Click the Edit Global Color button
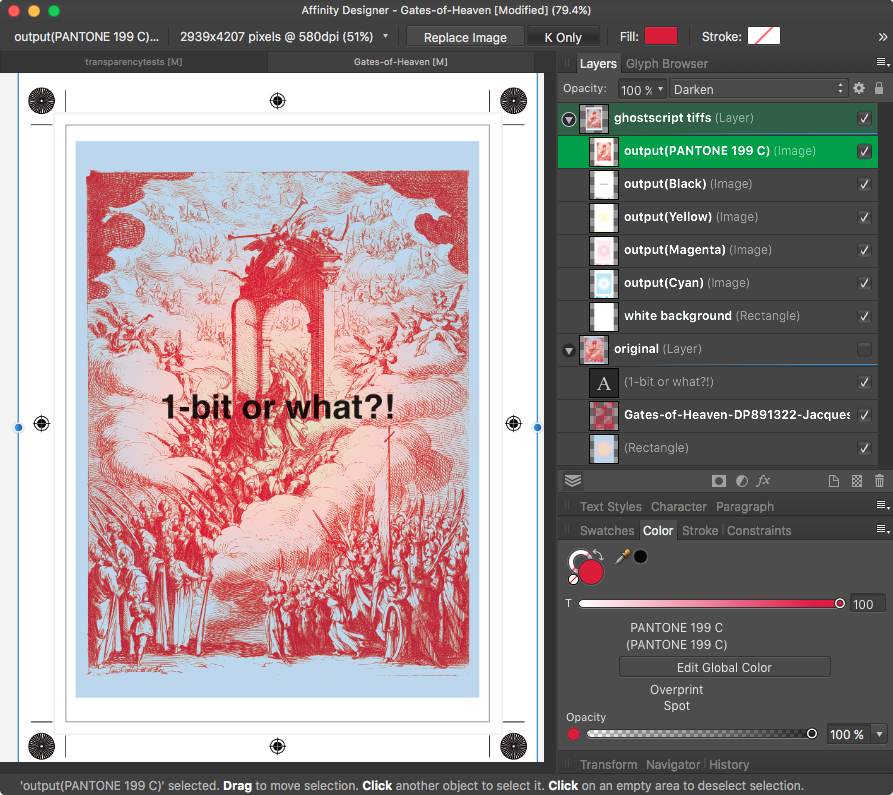The width and height of the screenshot is (893, 795). (724, 667)
